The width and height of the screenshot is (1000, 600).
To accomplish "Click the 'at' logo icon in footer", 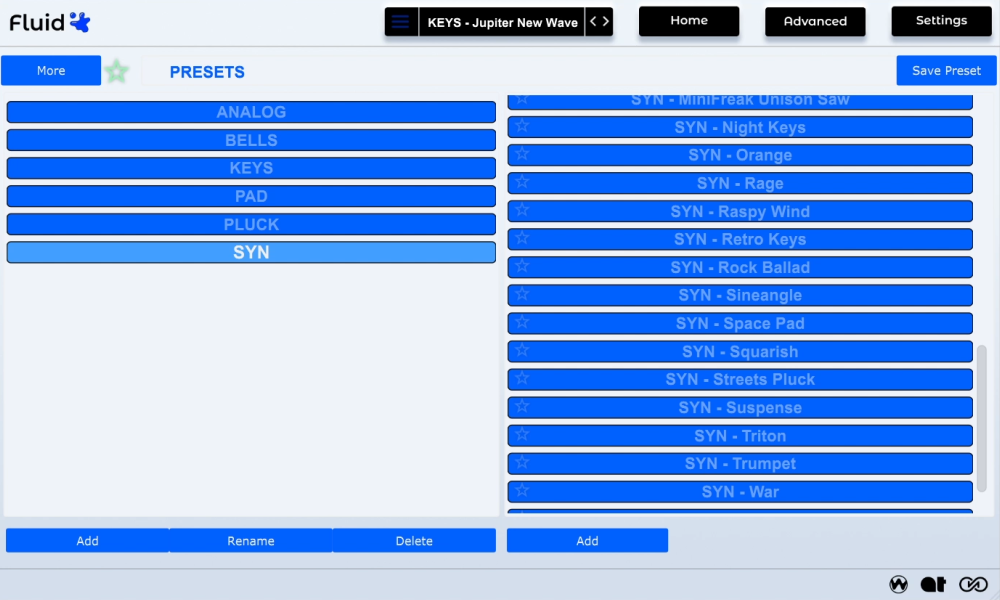I will (934, 584).
